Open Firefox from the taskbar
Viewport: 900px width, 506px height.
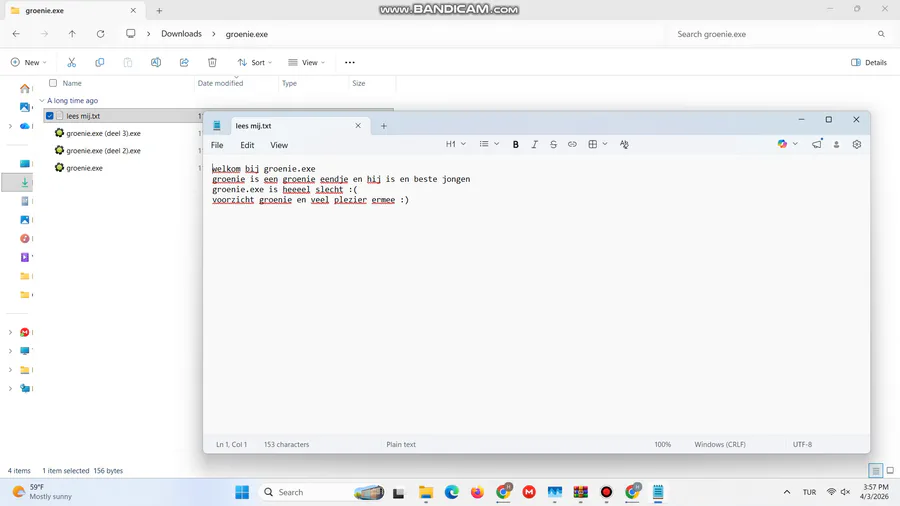tap(477, 492)
